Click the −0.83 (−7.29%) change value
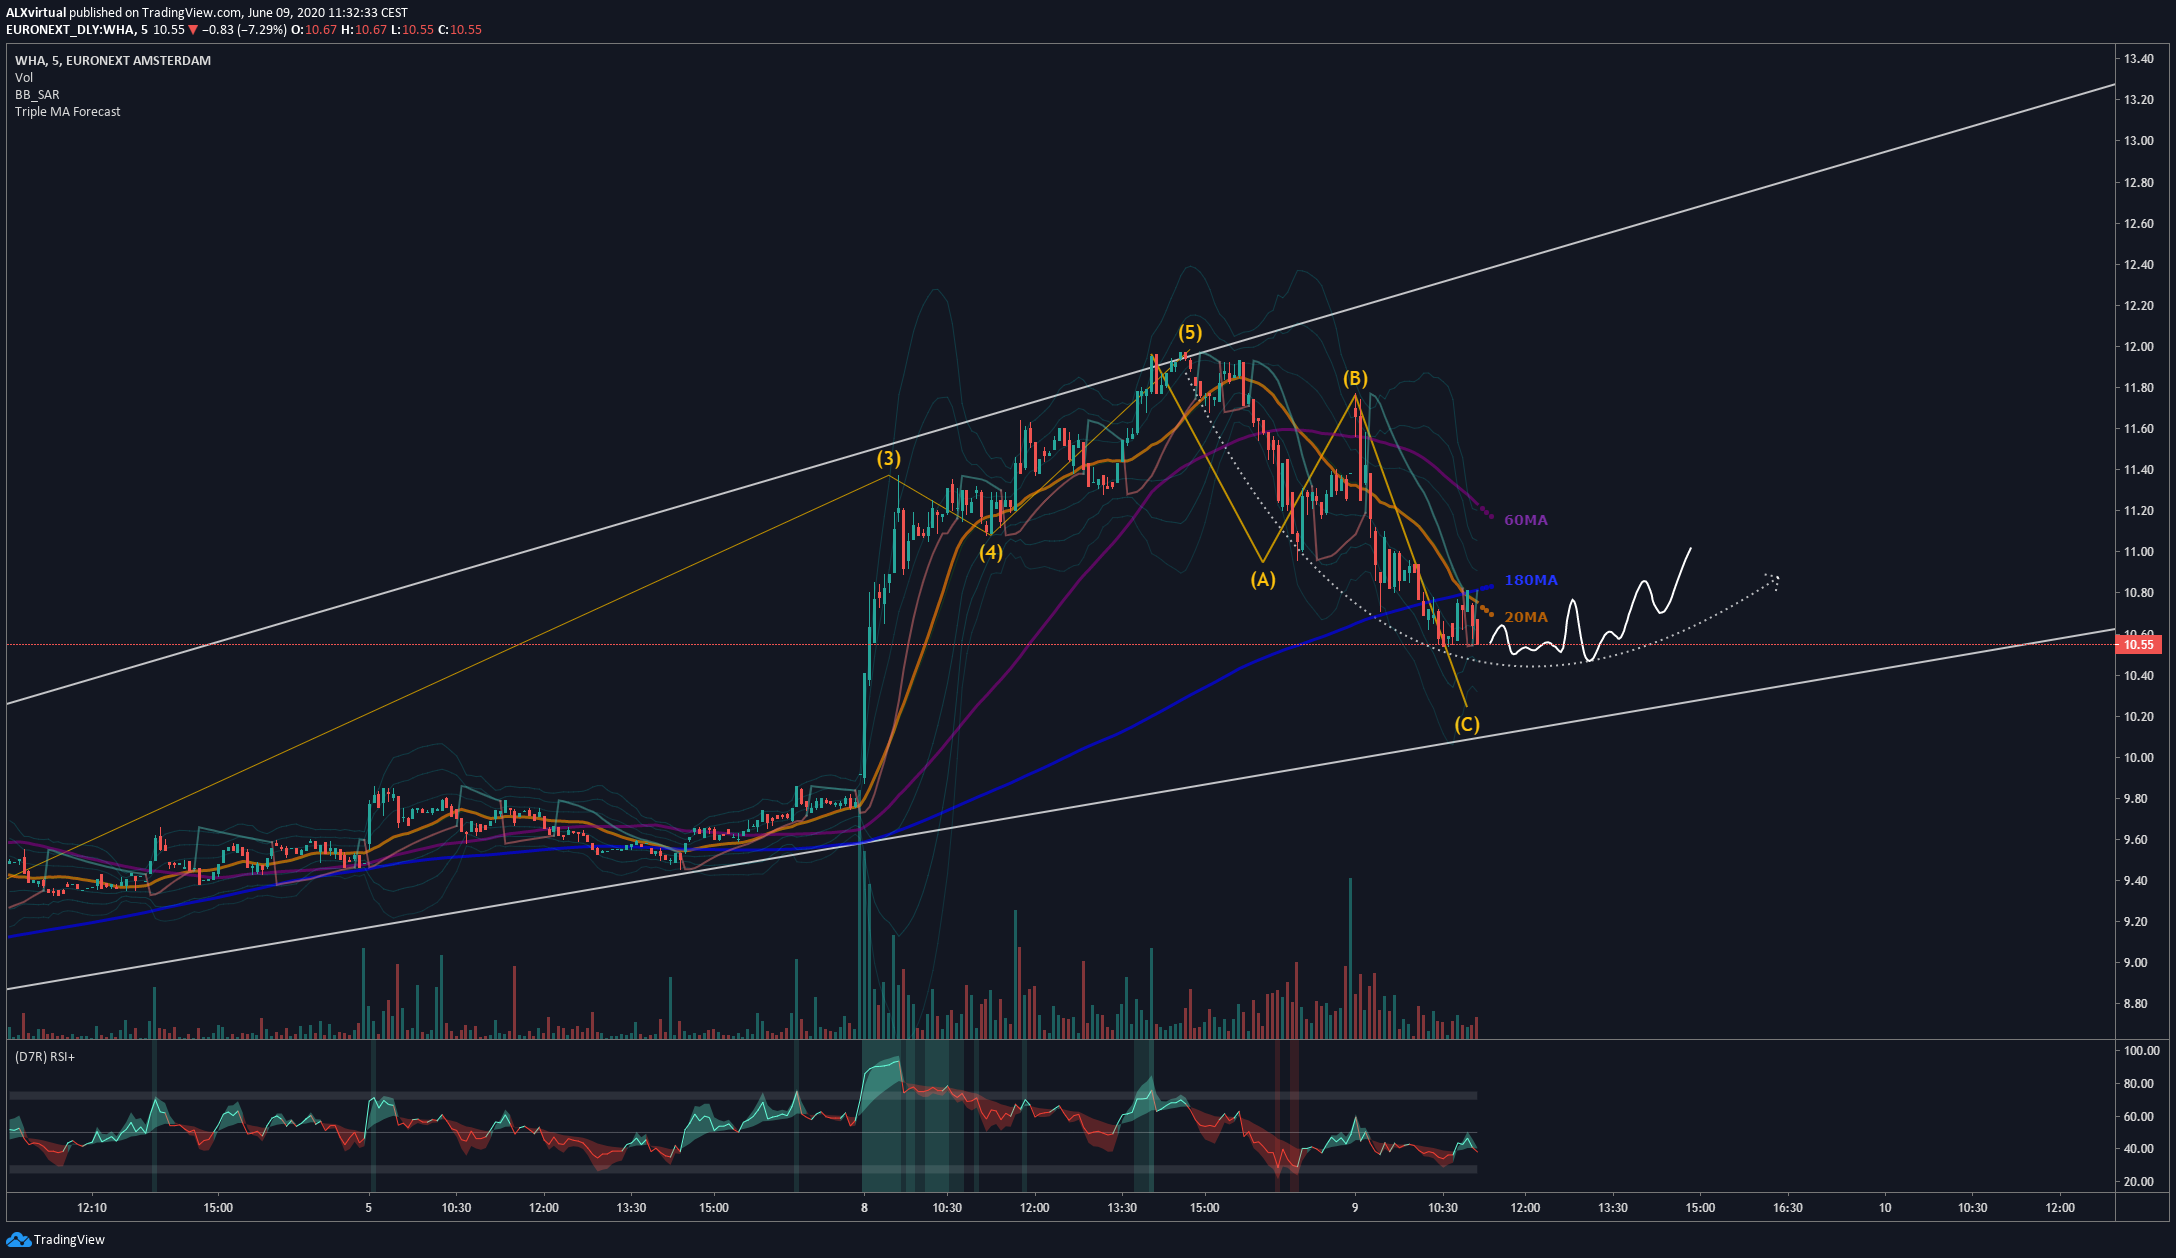Image resolution: width=2176 pixels, height=1258 pixels. tap(245, 30)
